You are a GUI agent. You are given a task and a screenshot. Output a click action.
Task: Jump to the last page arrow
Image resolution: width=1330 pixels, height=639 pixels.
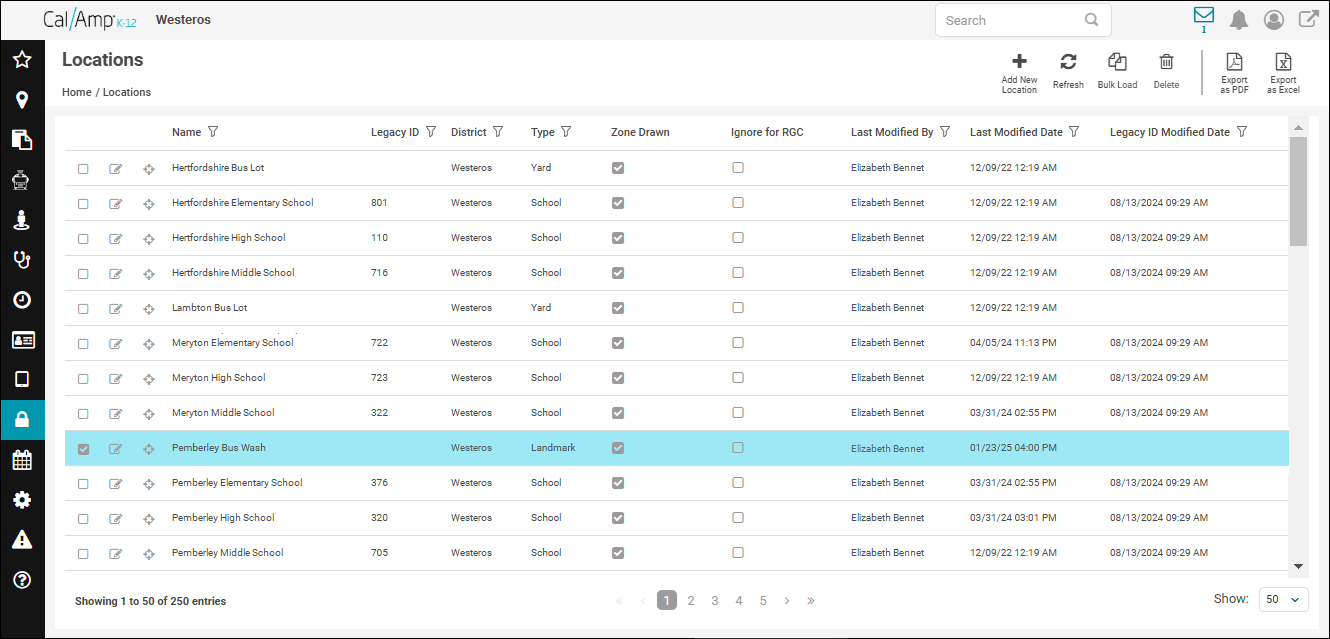(x=811, y=600)
